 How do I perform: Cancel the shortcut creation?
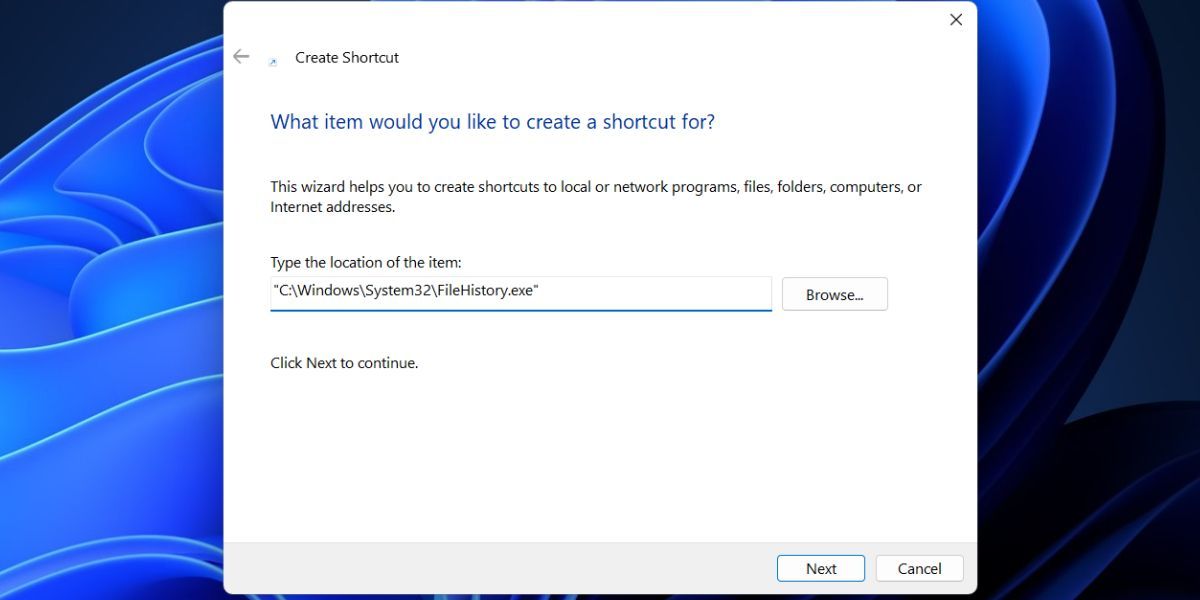click(x=919, y=568)
